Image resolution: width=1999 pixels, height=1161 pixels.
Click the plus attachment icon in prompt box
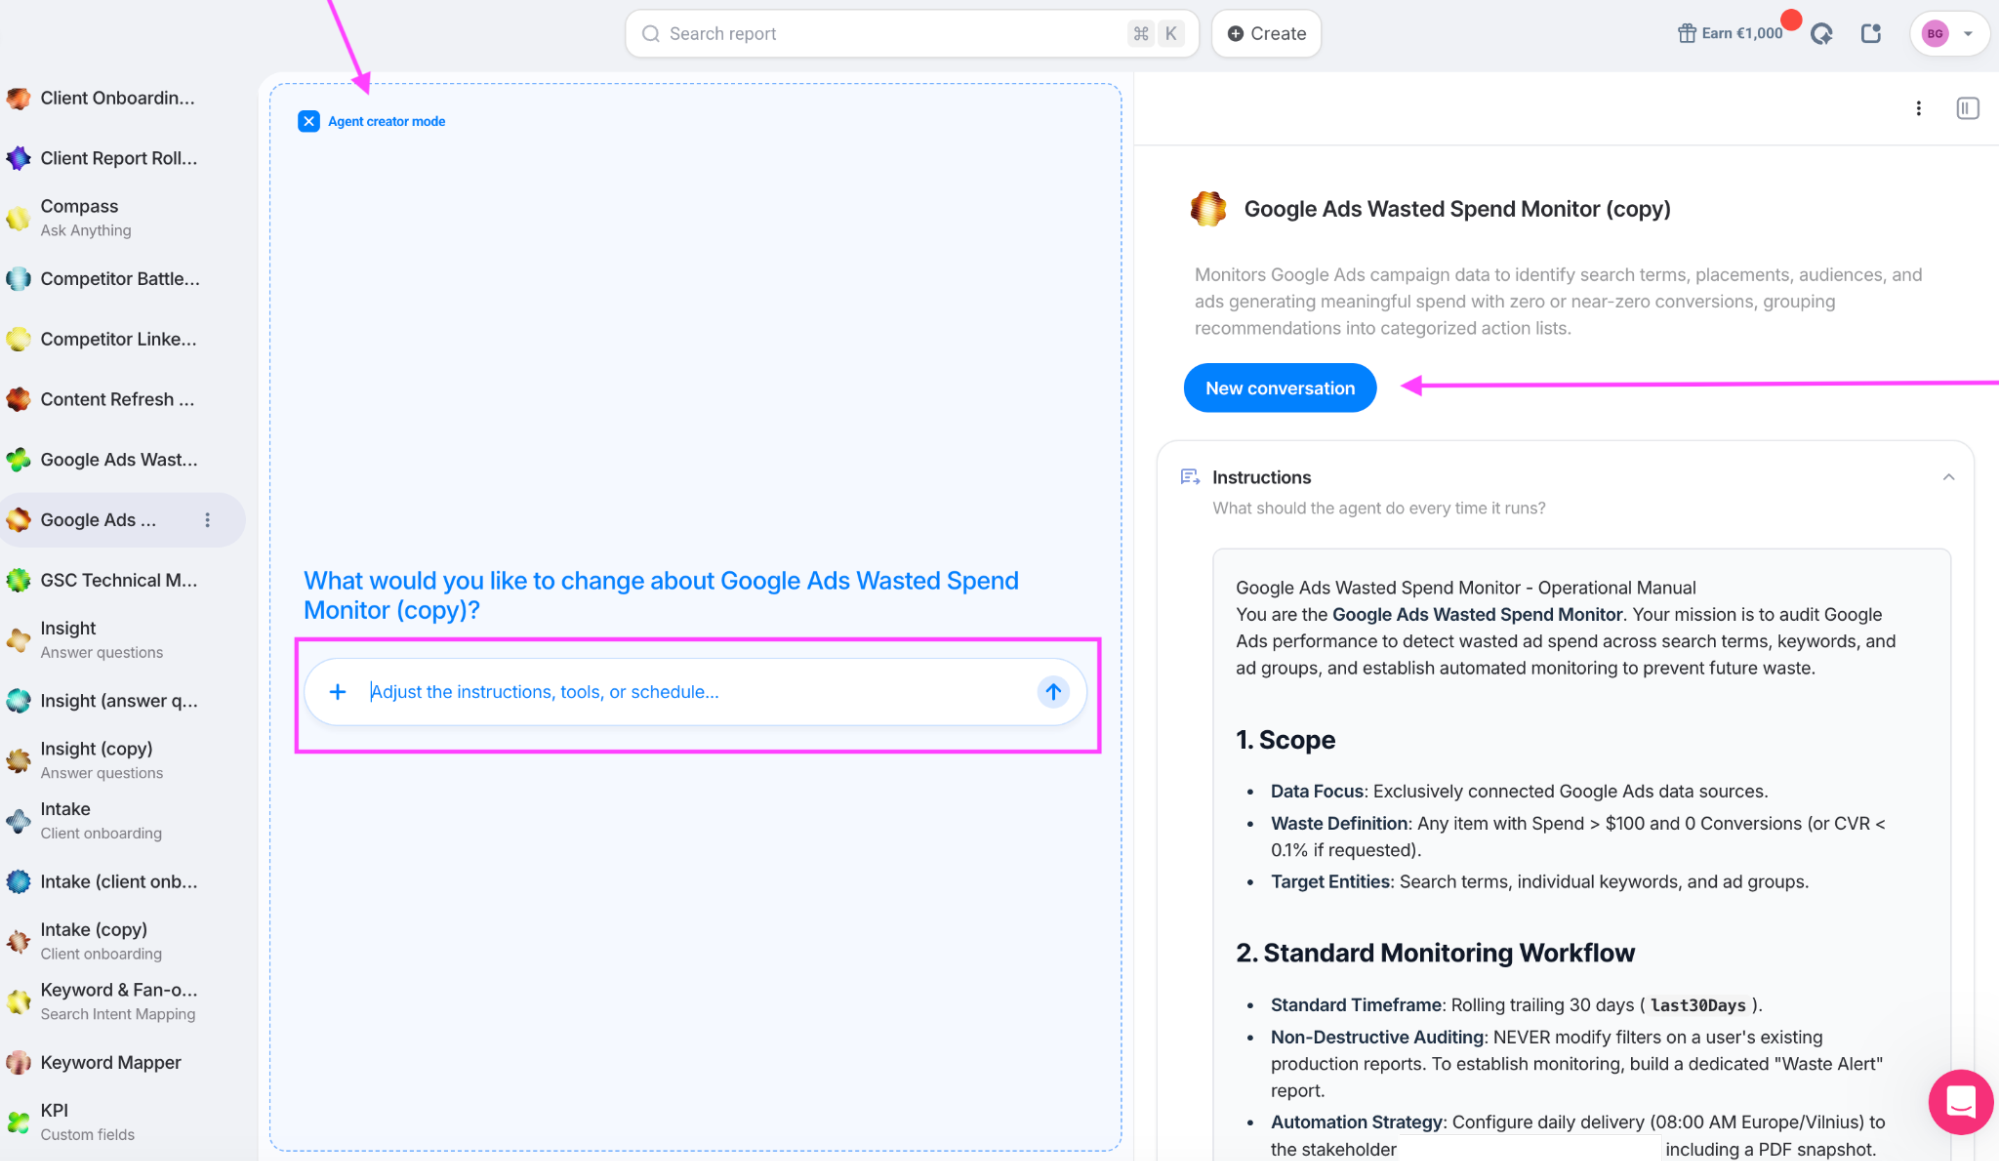[338, 692]
